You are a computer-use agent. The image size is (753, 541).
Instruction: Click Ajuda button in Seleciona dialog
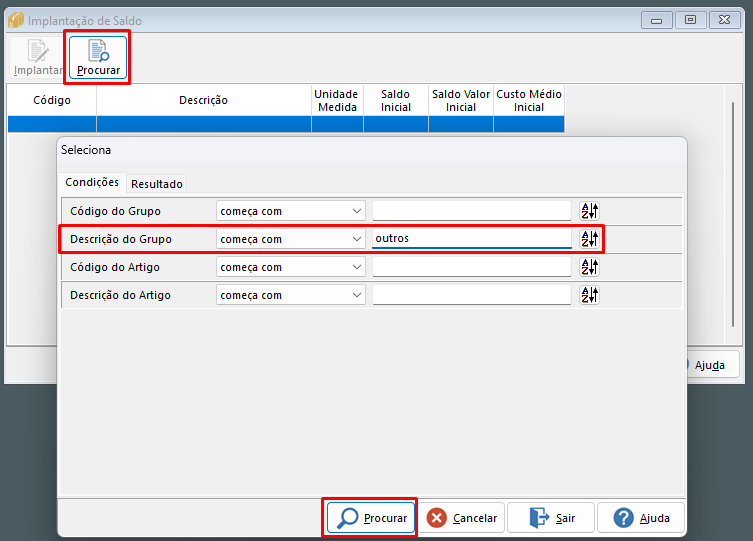641,517
